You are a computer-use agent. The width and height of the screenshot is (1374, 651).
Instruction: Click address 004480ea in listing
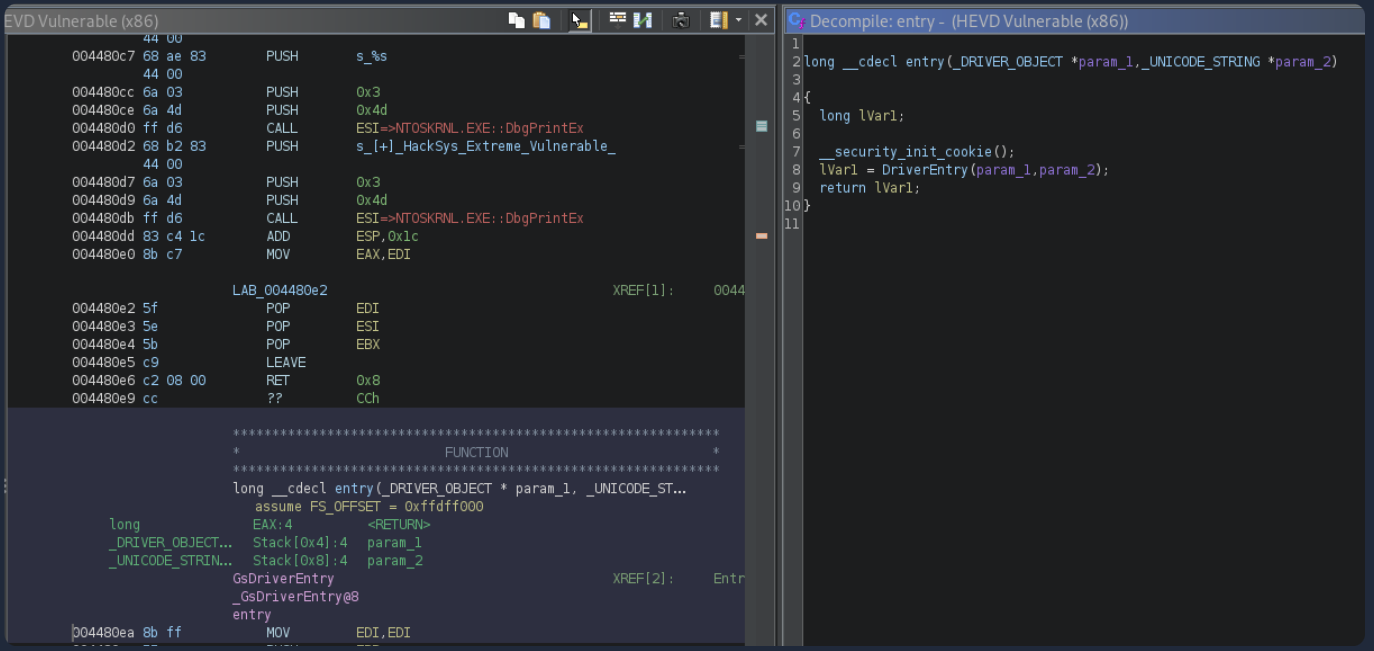pyautogui.click(x=103, y=632)
